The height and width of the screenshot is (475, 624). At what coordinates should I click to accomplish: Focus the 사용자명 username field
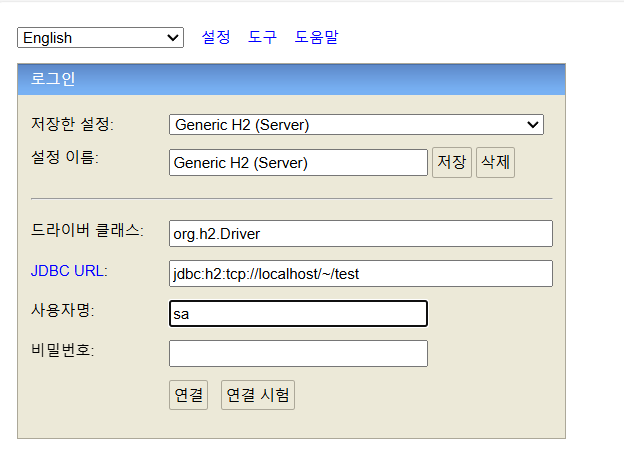pyautogui.click(x=298, y=313)
